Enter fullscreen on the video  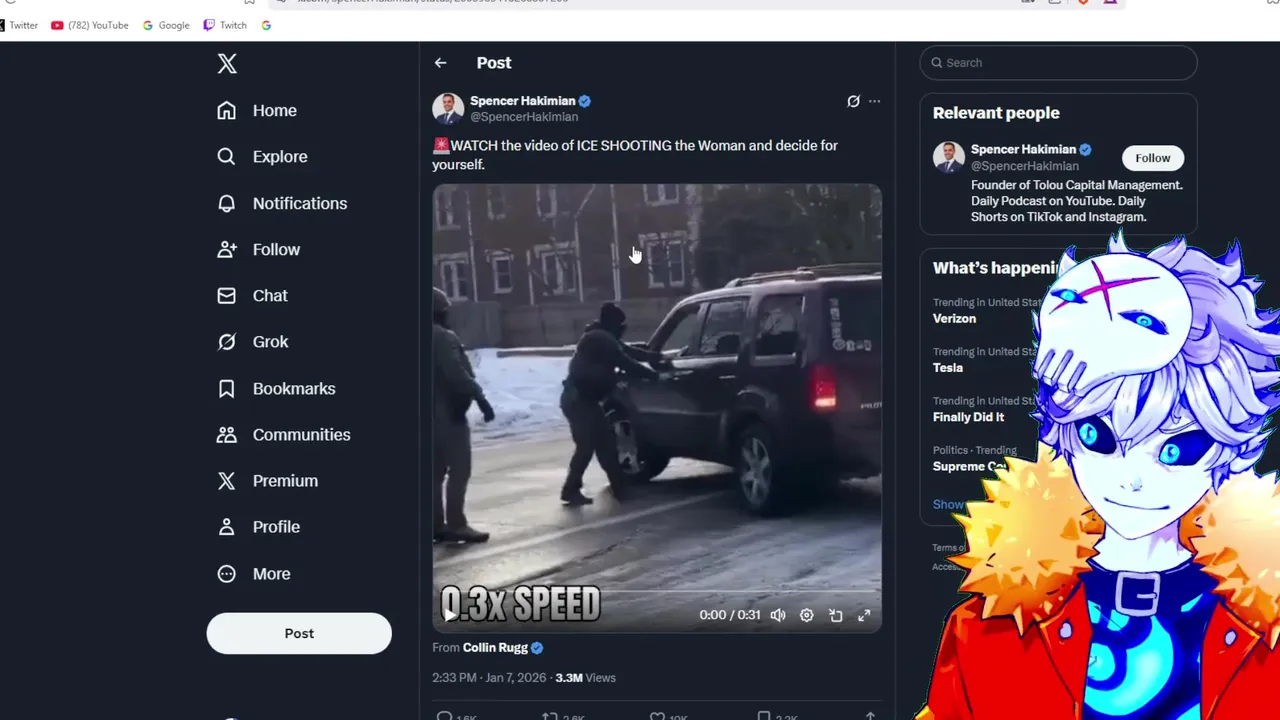point(864,615)
